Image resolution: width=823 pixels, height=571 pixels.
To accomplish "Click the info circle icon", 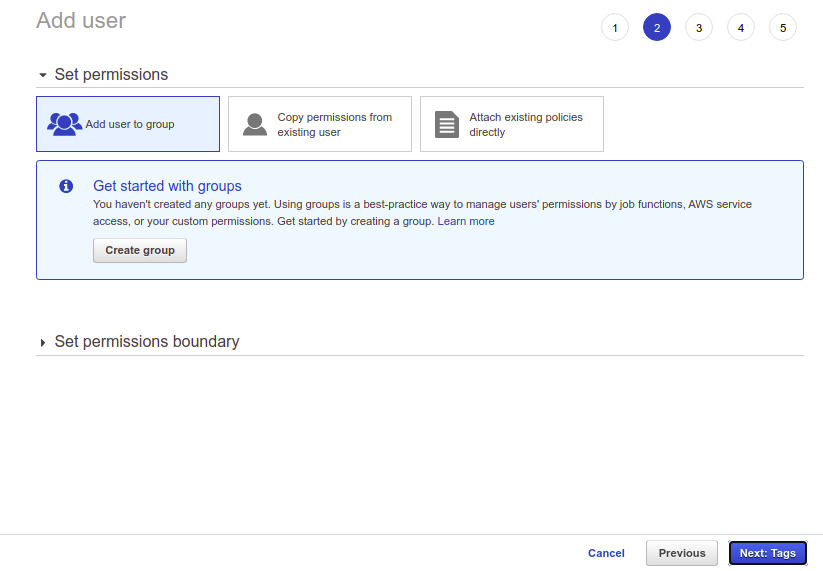I will click(66, 186).
